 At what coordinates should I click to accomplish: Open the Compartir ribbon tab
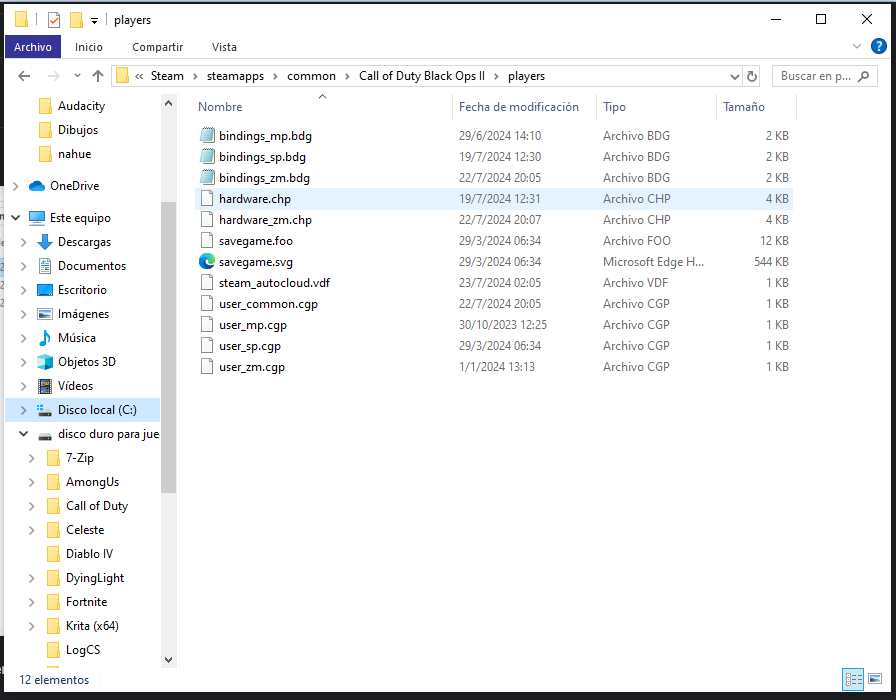pyautogui.click(x=158, y=47)
